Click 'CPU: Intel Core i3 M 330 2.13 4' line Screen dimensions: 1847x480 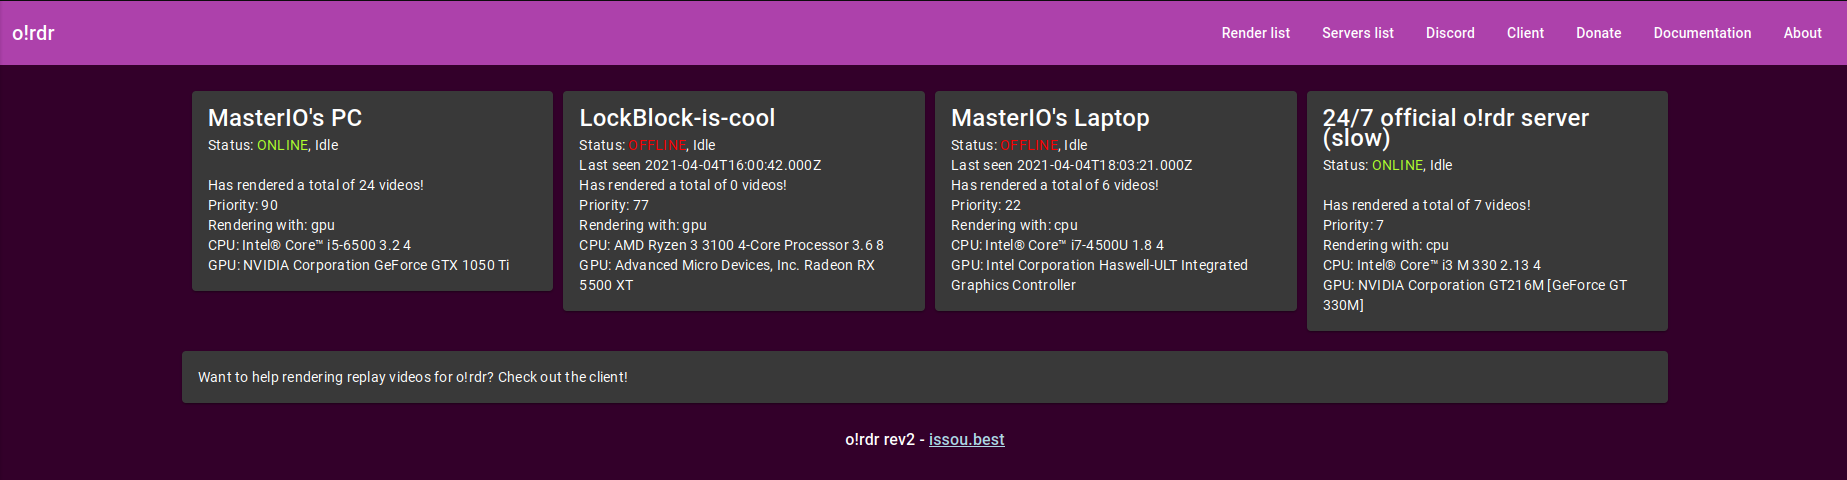tap(1432, 265)
